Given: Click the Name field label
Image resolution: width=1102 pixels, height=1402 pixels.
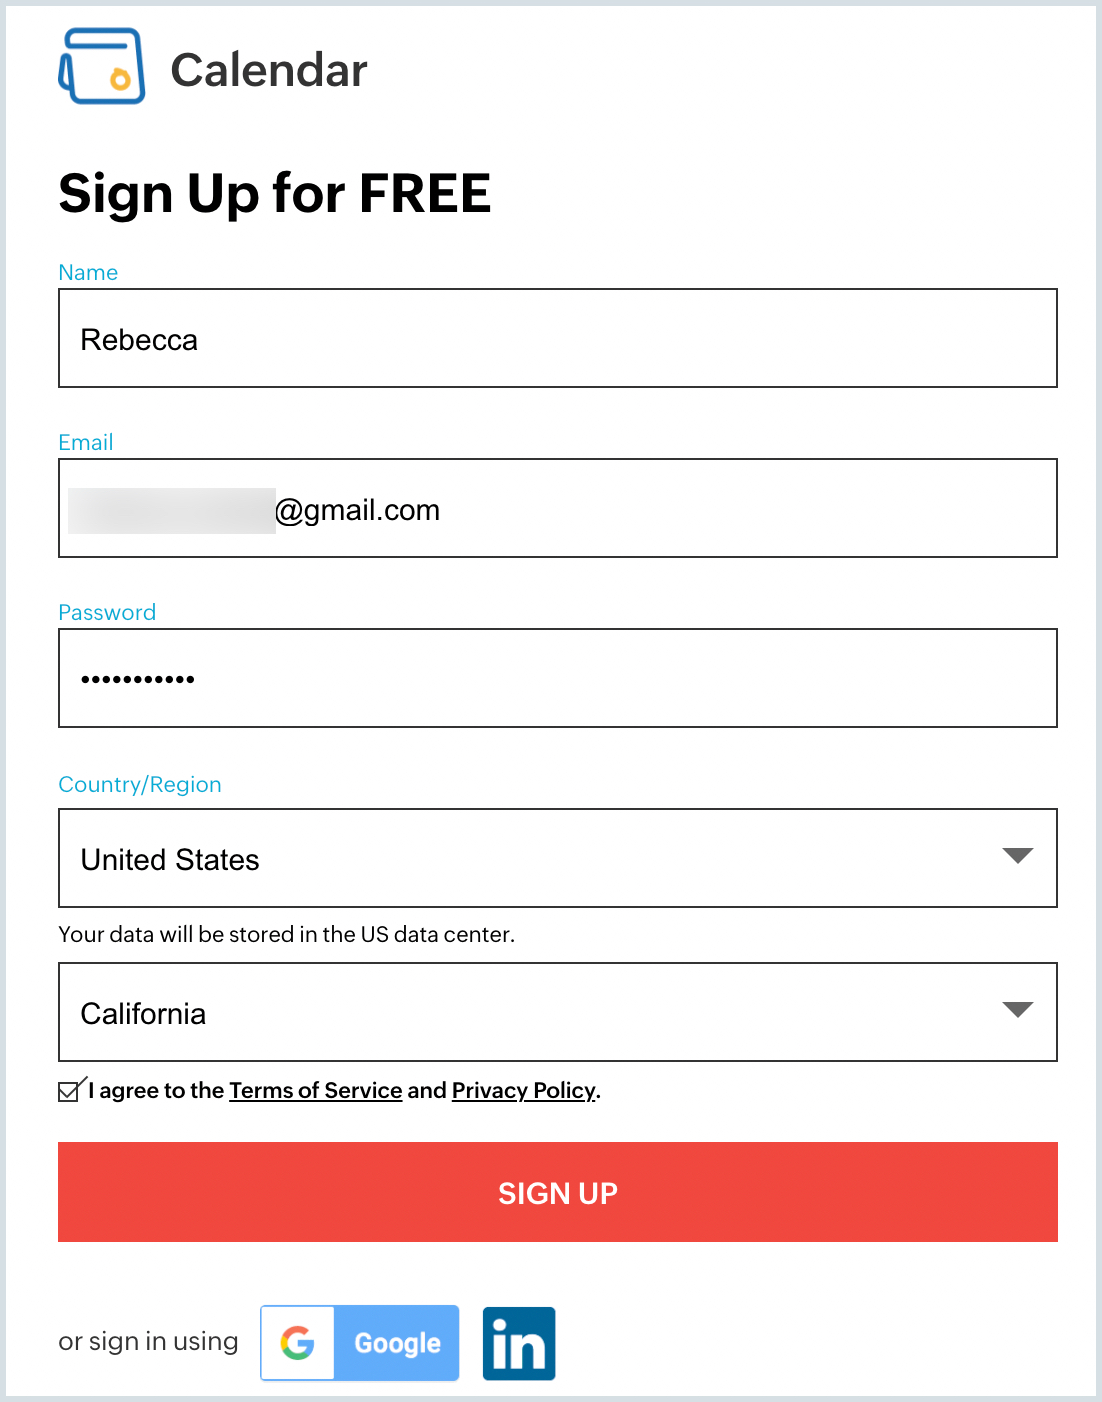Looking at the screenshot, I should coord(88,272).
